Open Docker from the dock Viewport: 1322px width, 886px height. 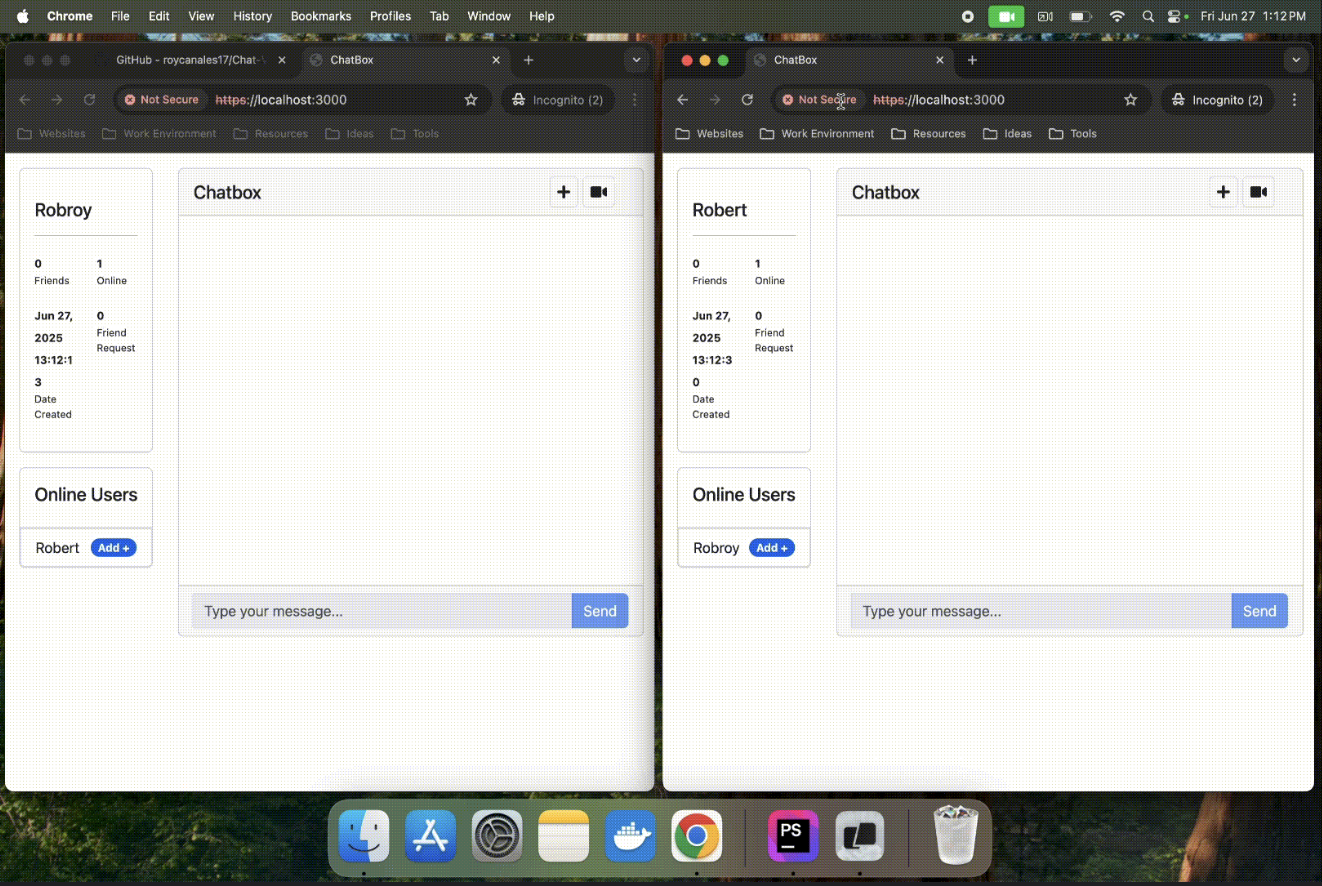(x=630, y=836)
